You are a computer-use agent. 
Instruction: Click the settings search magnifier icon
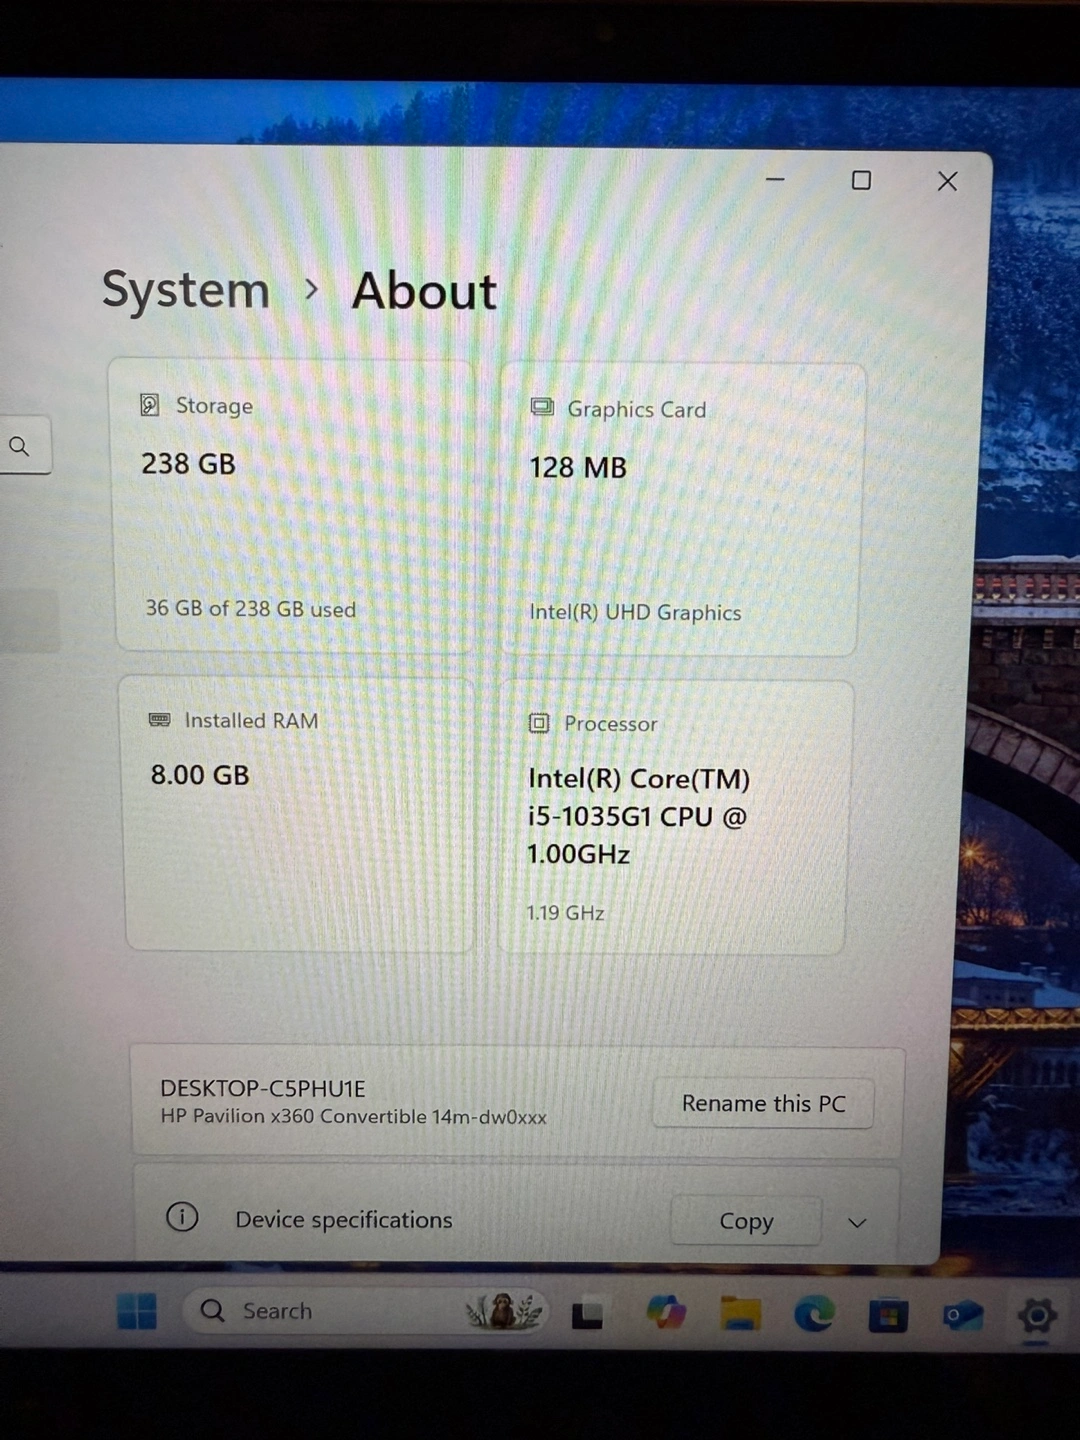pyautogui.click(x=19, y=446)
